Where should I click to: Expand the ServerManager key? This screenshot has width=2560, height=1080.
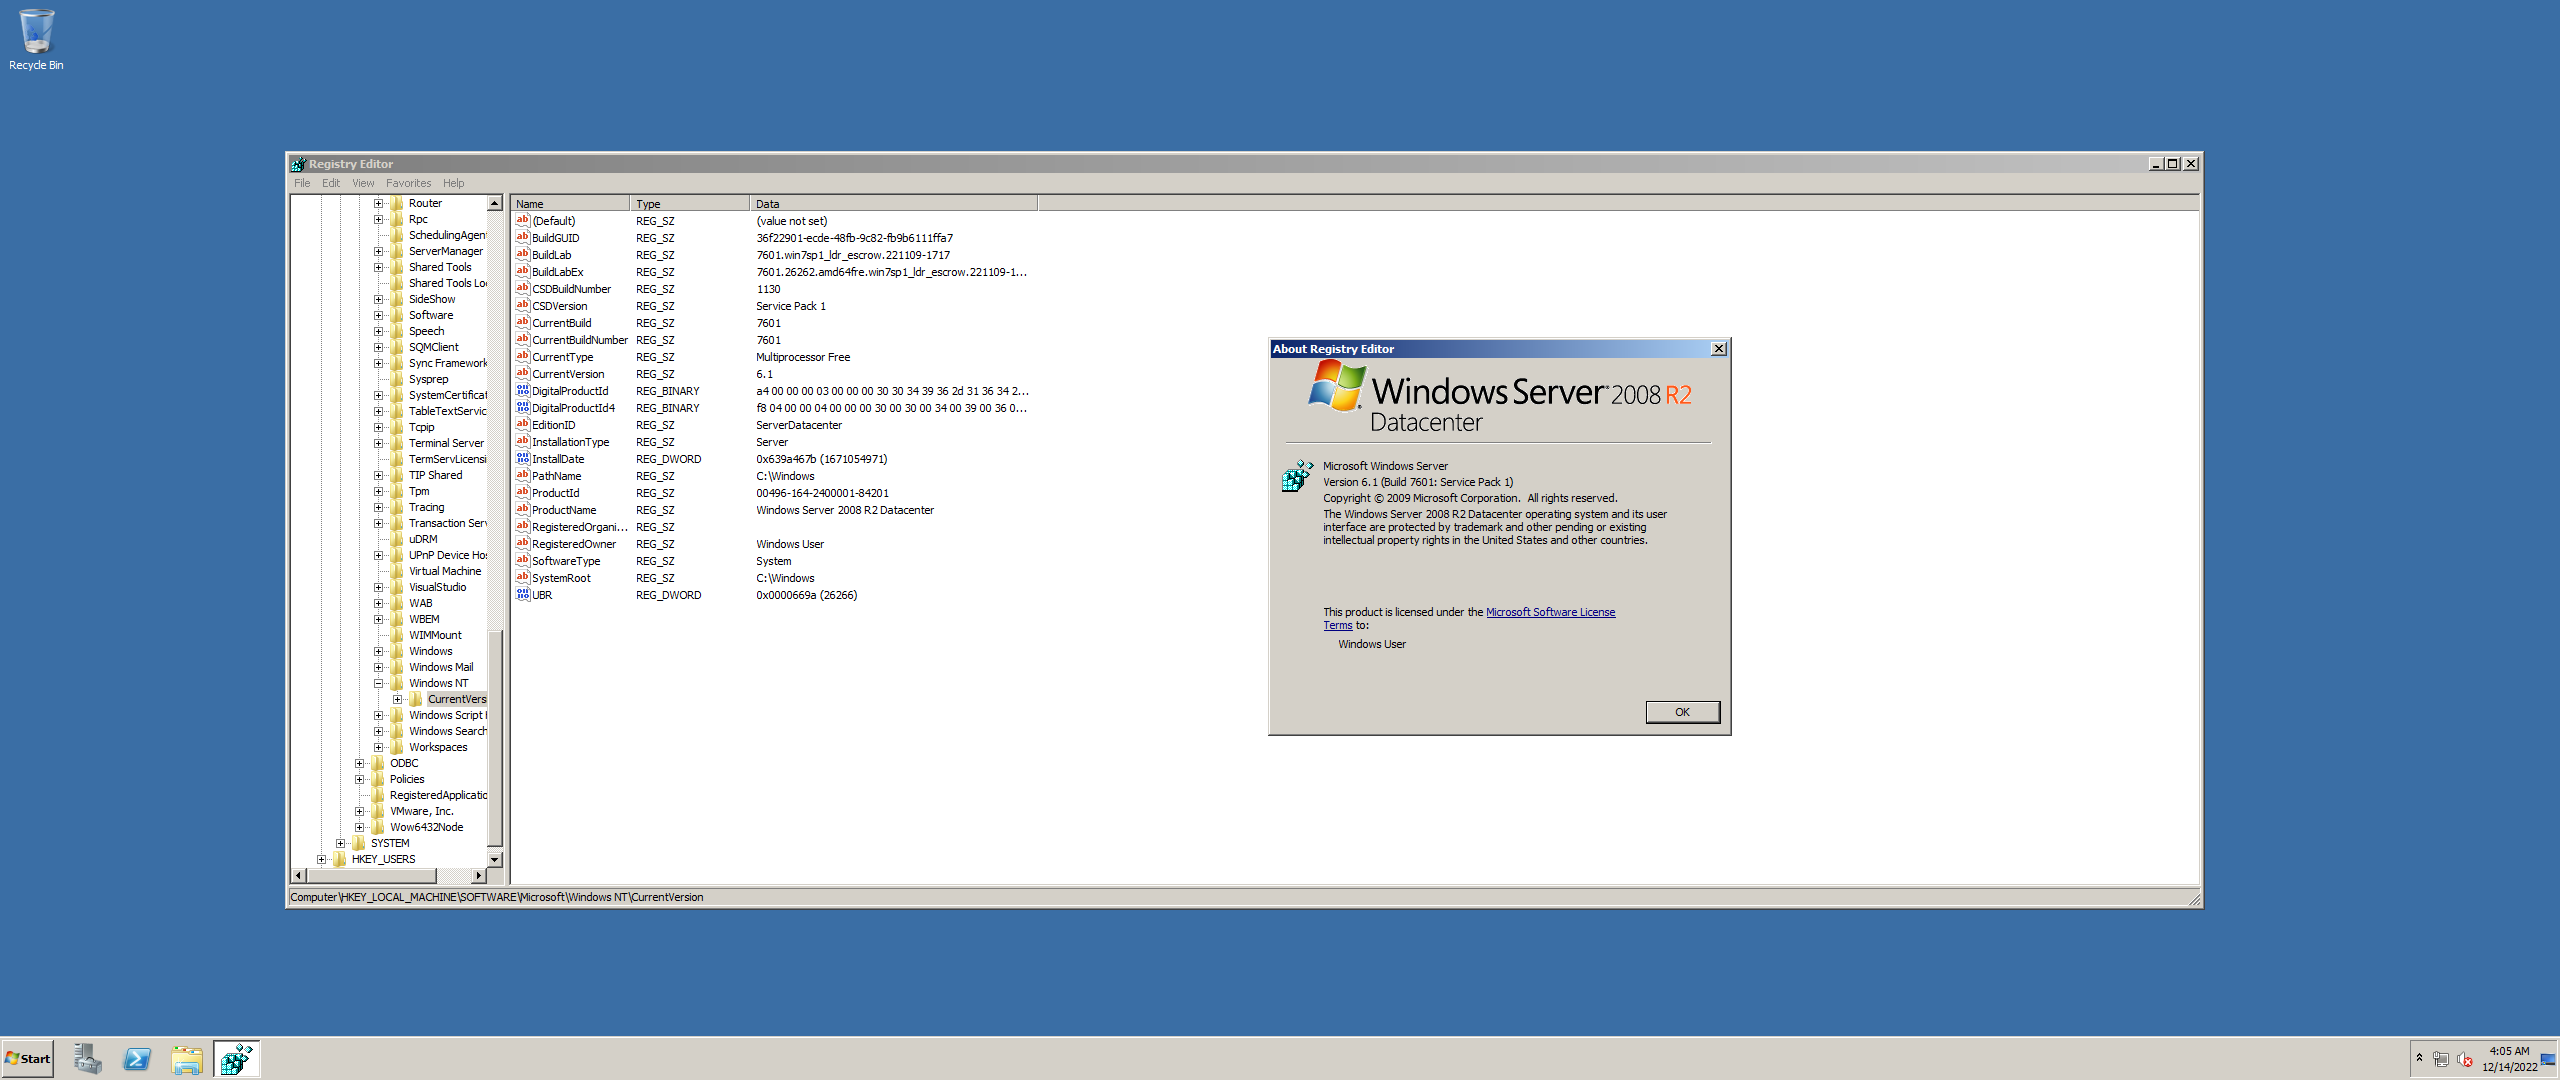point(378,251)
